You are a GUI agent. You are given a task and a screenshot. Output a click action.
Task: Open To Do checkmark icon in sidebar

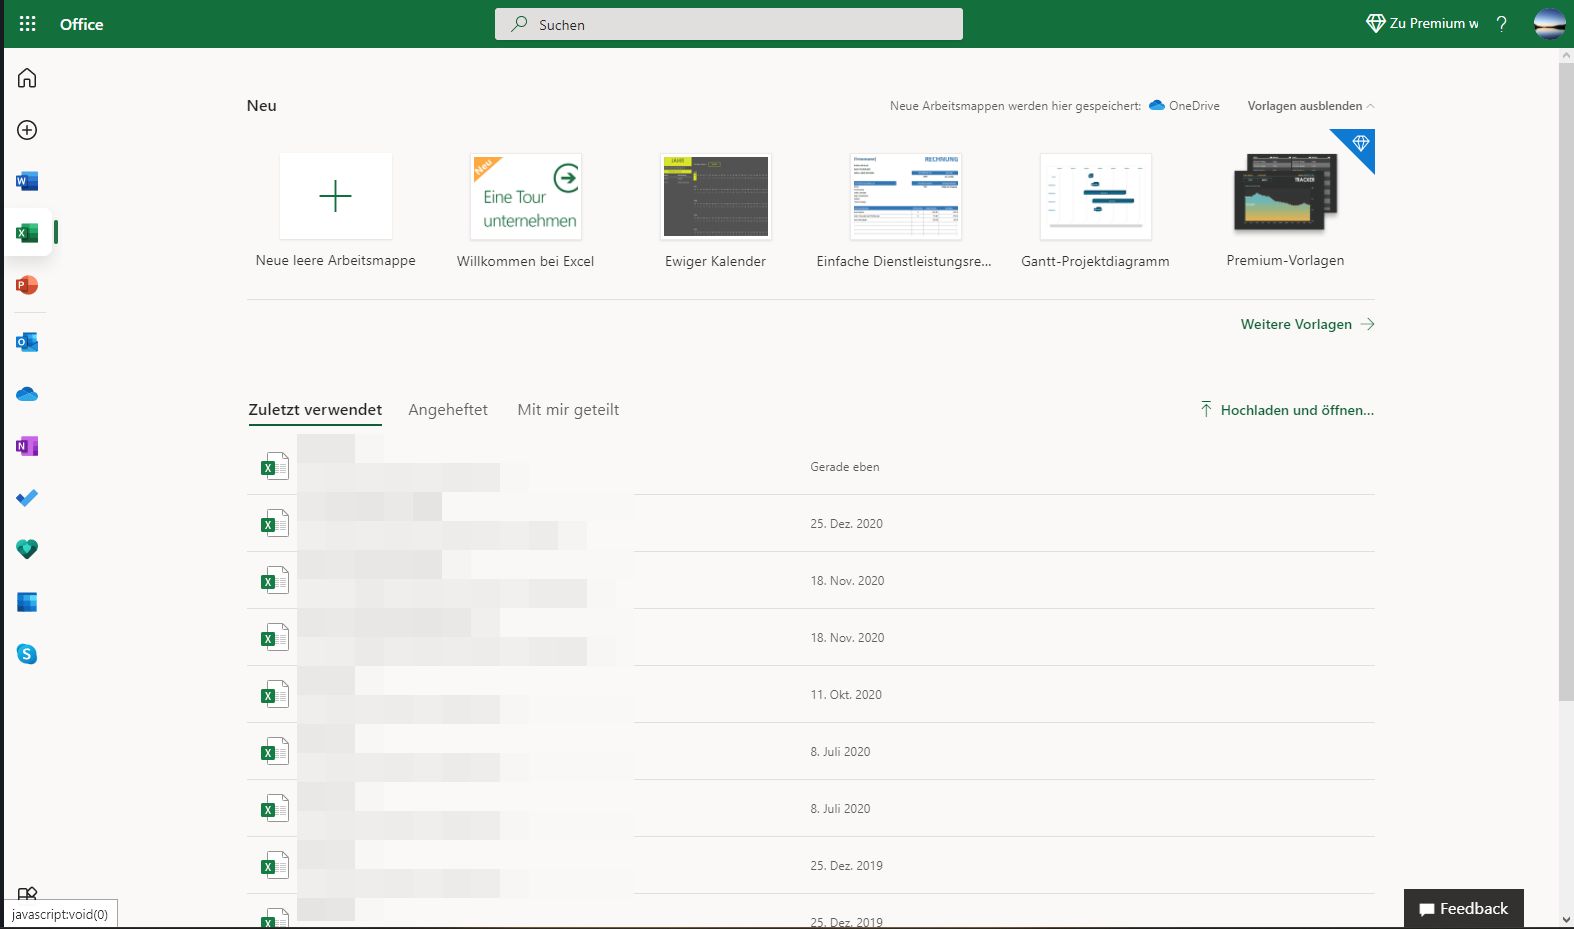click(x=27, y=498)
